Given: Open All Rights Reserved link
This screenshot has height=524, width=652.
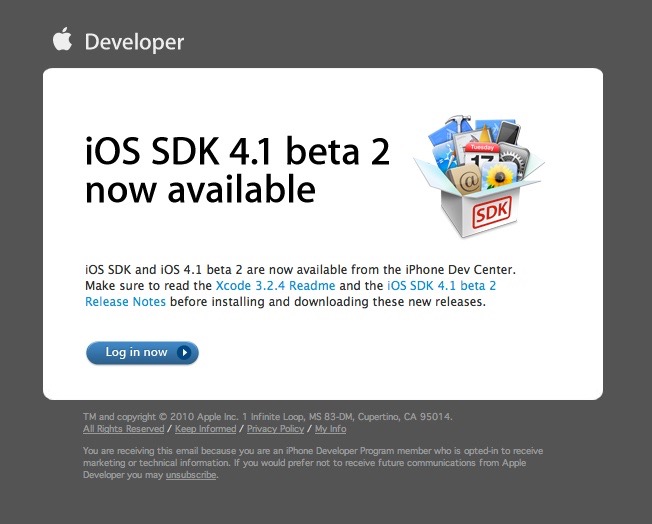Looking at the screenshot, I should point(123,429).
